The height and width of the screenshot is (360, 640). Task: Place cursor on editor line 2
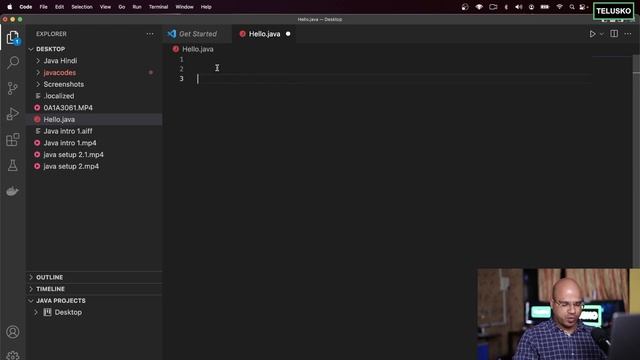click(394, 69)
